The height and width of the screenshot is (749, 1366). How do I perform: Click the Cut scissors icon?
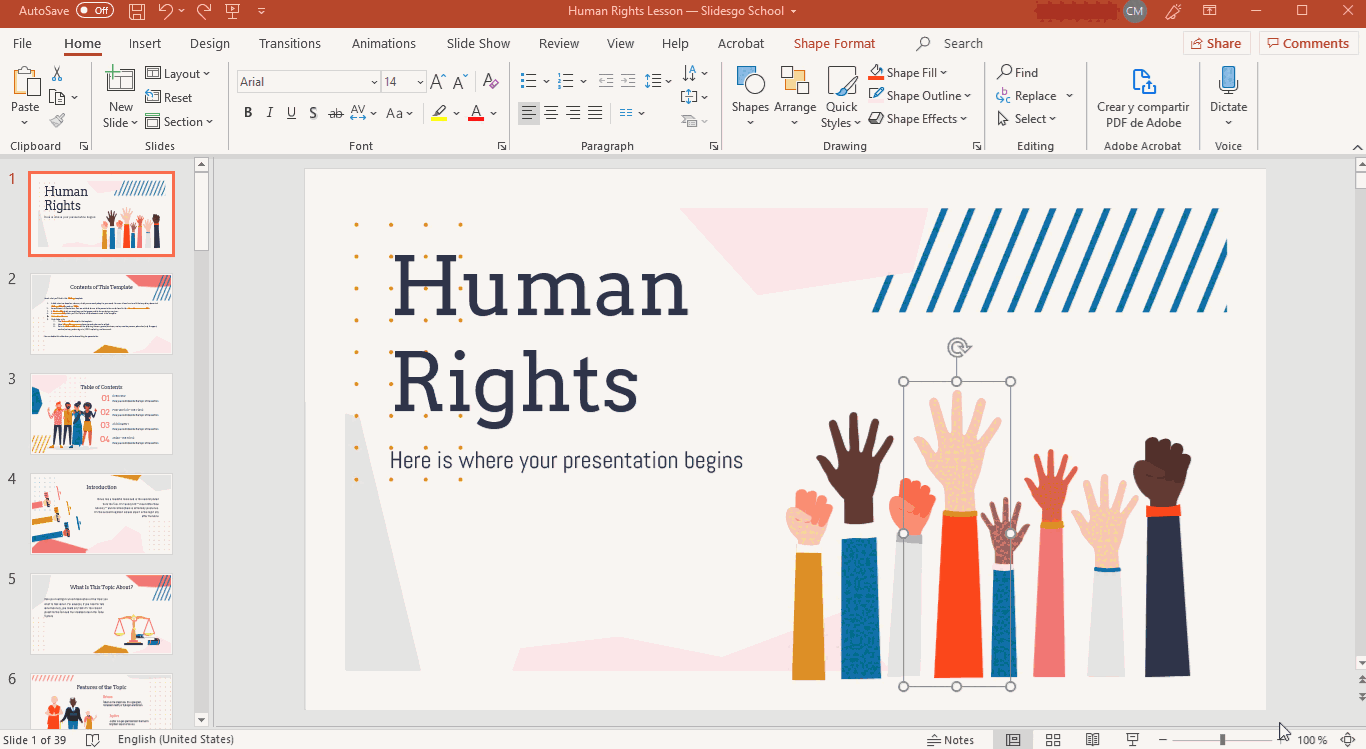click(x=57, y=74)
